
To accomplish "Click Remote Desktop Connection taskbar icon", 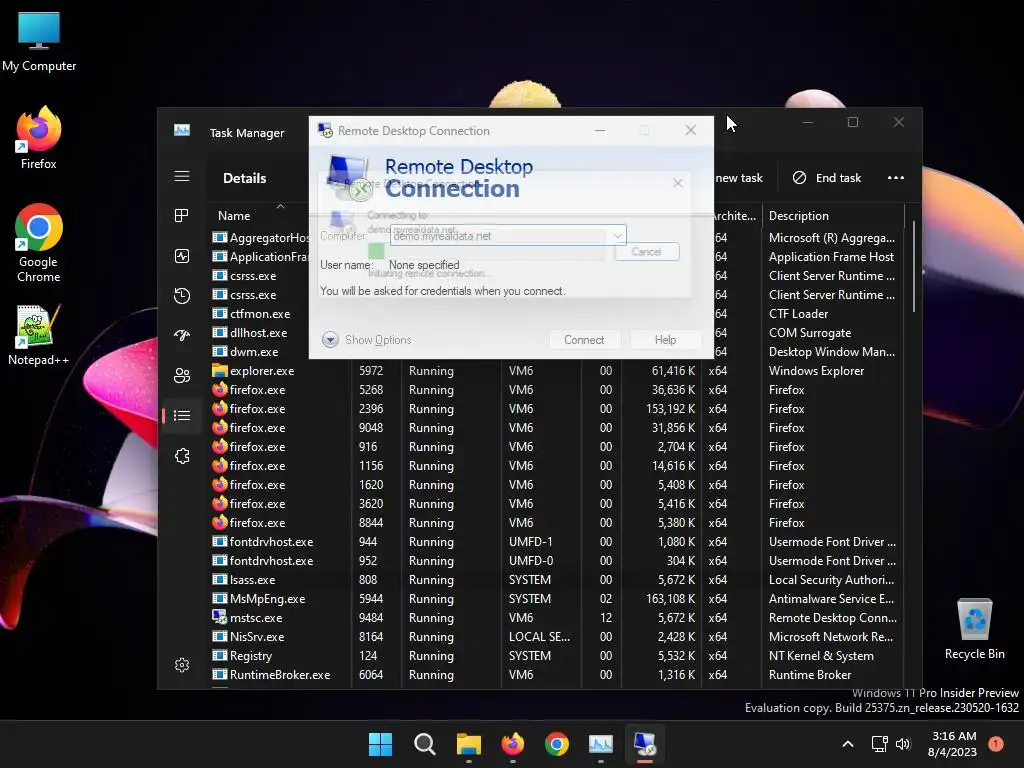I will (x=645, y=744).
